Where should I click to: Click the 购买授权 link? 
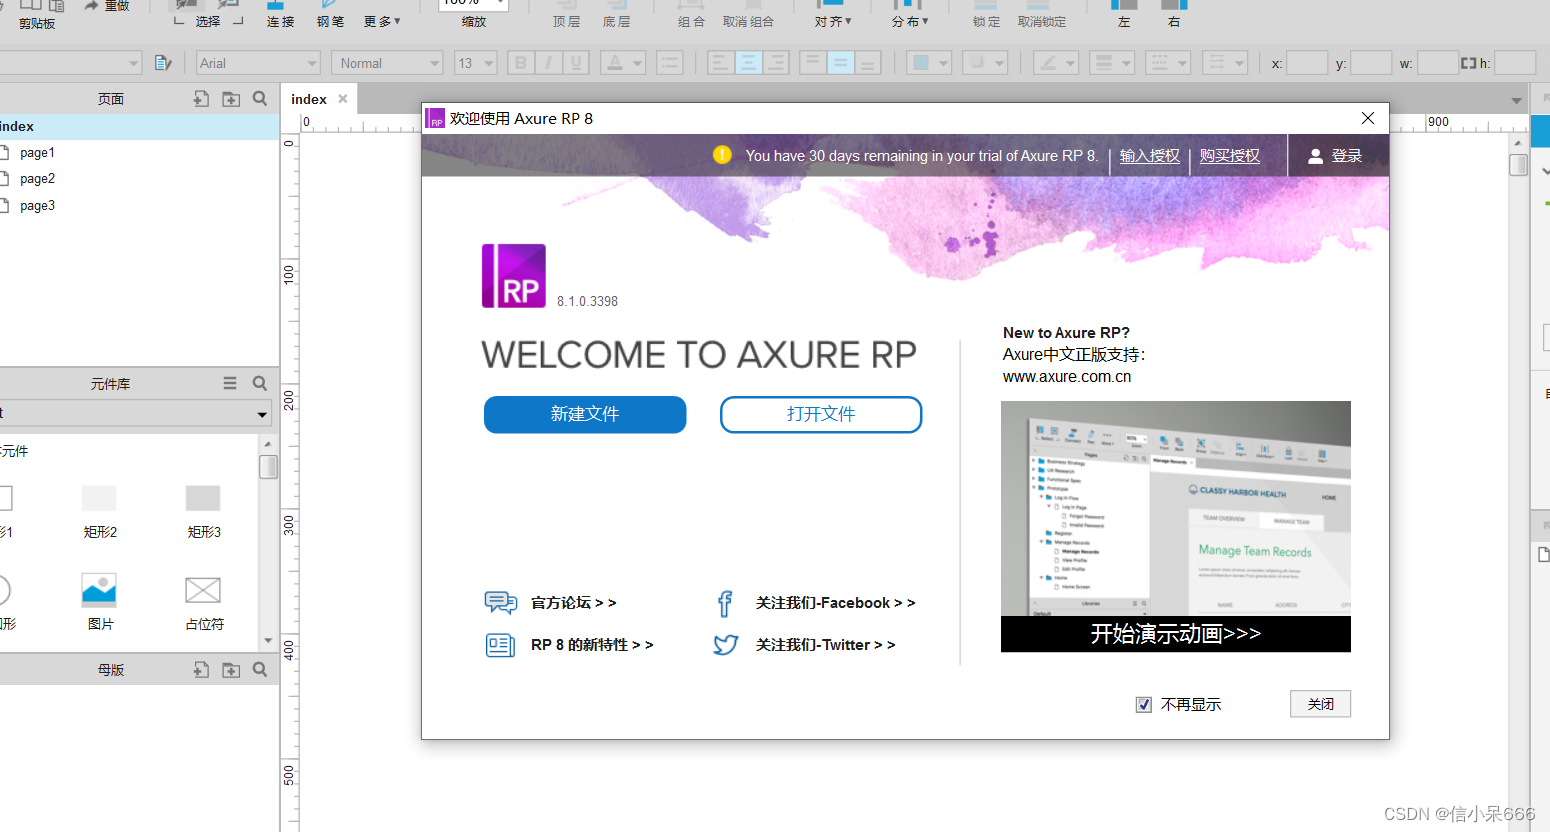(1229, 156)
